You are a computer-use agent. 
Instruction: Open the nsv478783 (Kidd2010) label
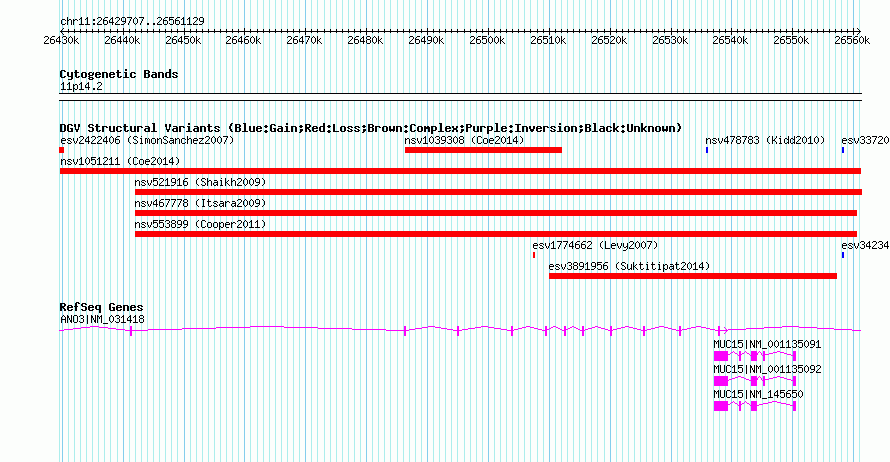click(765, 140)
